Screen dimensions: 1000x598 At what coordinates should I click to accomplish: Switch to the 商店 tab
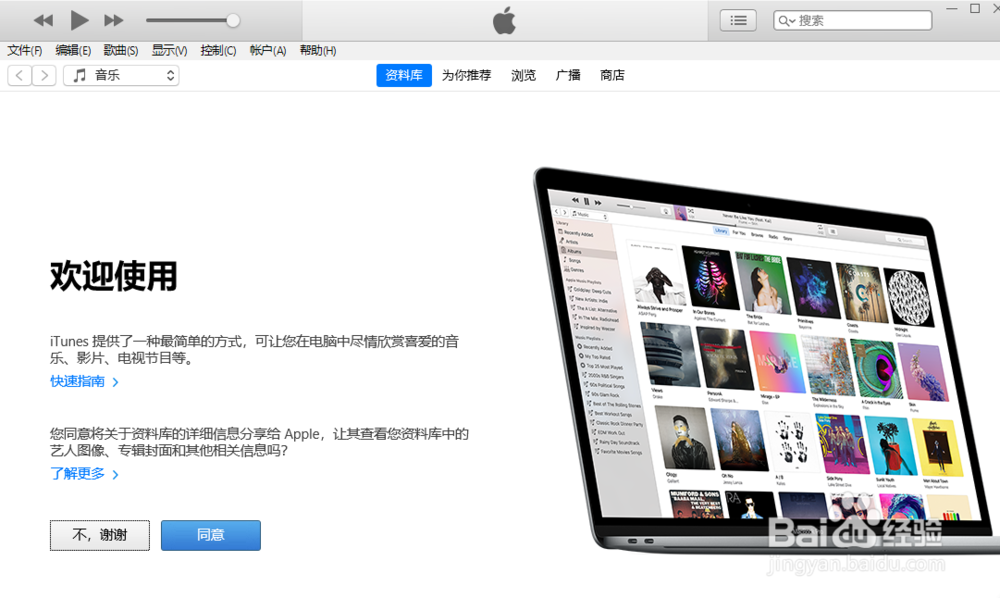[611, 75]
